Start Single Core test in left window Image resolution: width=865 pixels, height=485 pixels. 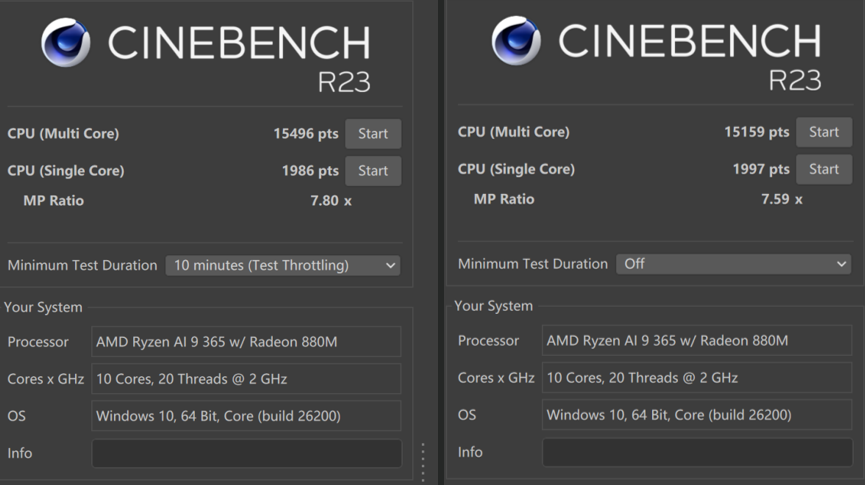click(x=373, y=170)
